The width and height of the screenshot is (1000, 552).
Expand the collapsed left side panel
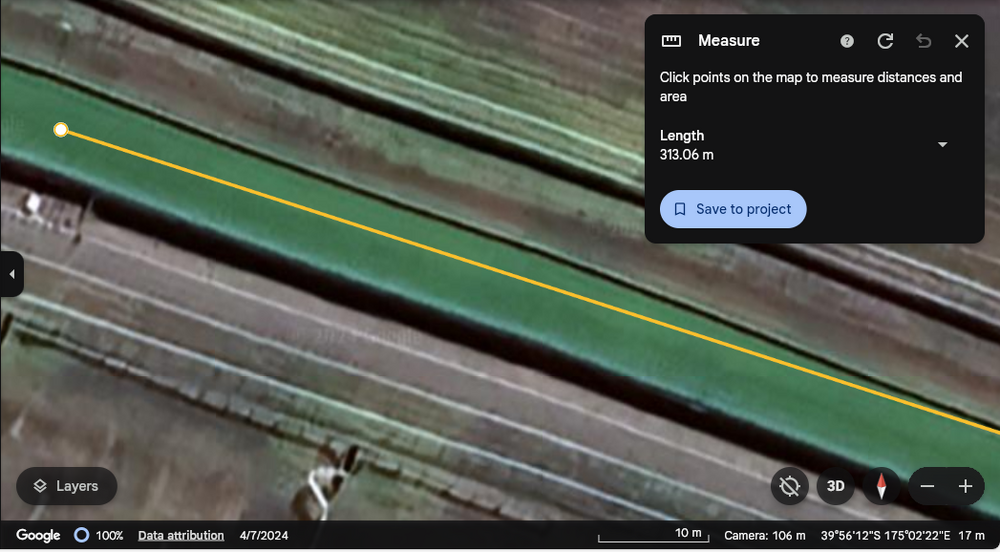click(11, 274)
